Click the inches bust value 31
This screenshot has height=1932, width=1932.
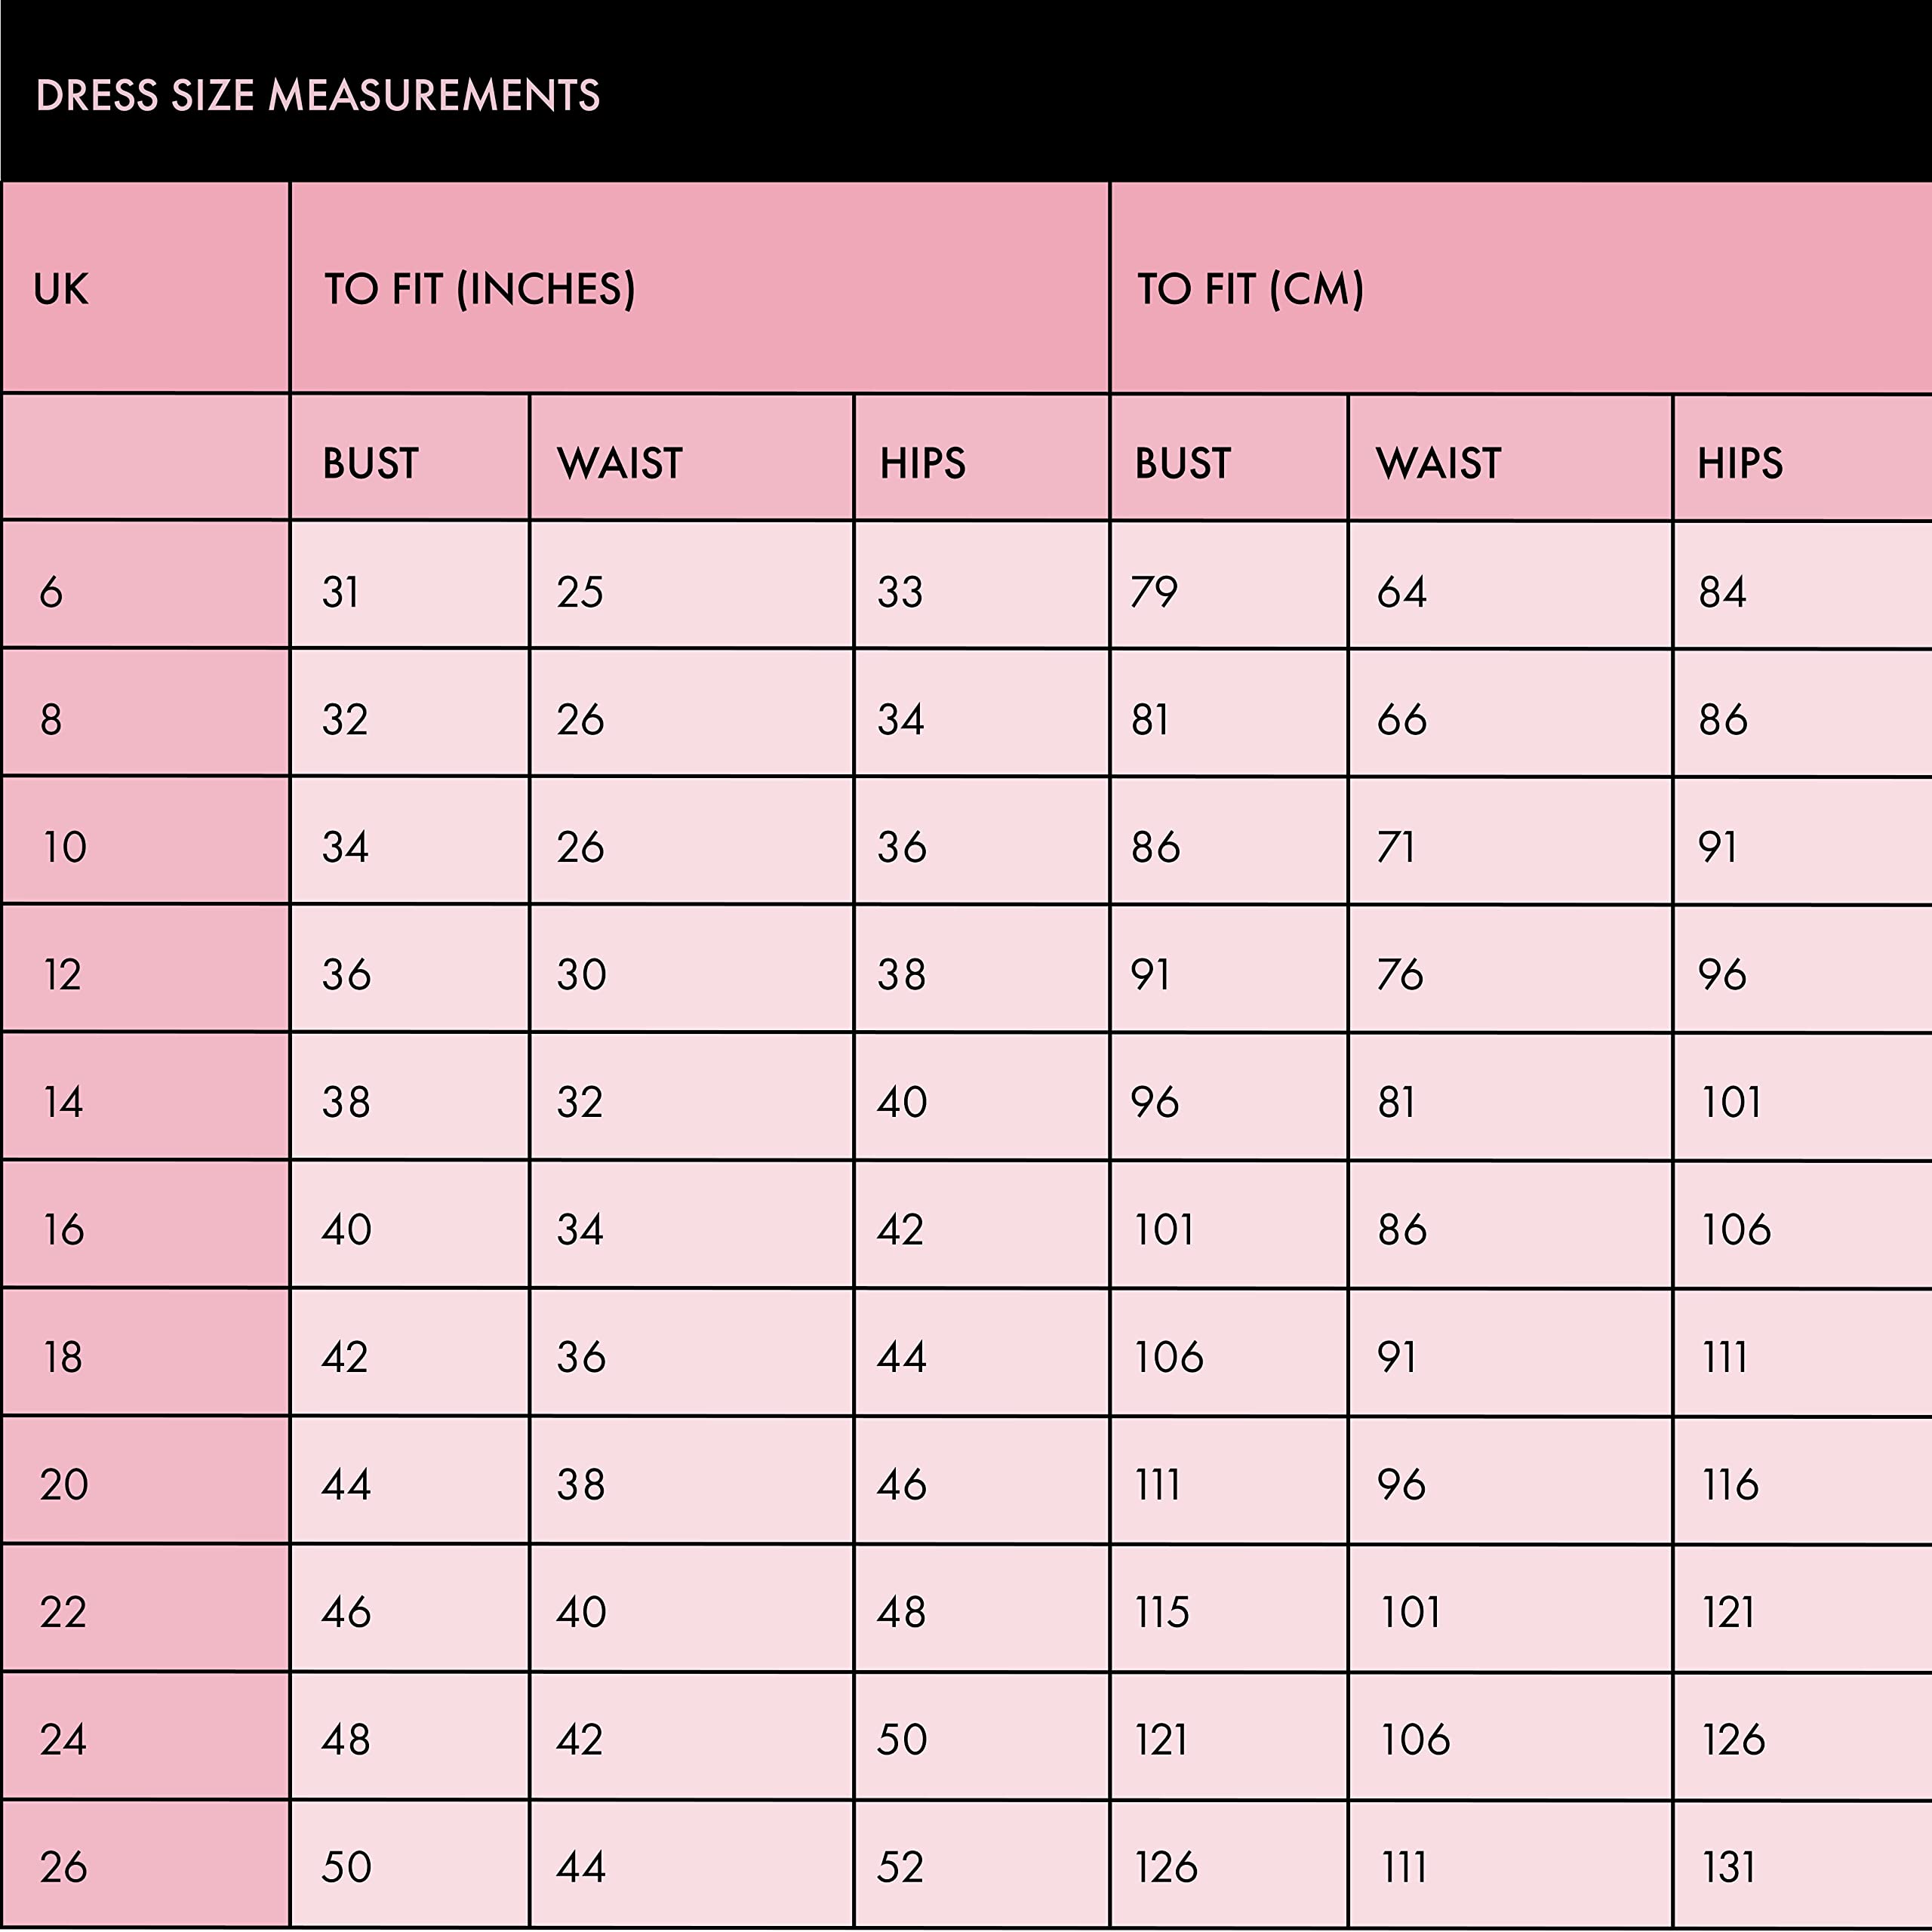pos(341,592)
